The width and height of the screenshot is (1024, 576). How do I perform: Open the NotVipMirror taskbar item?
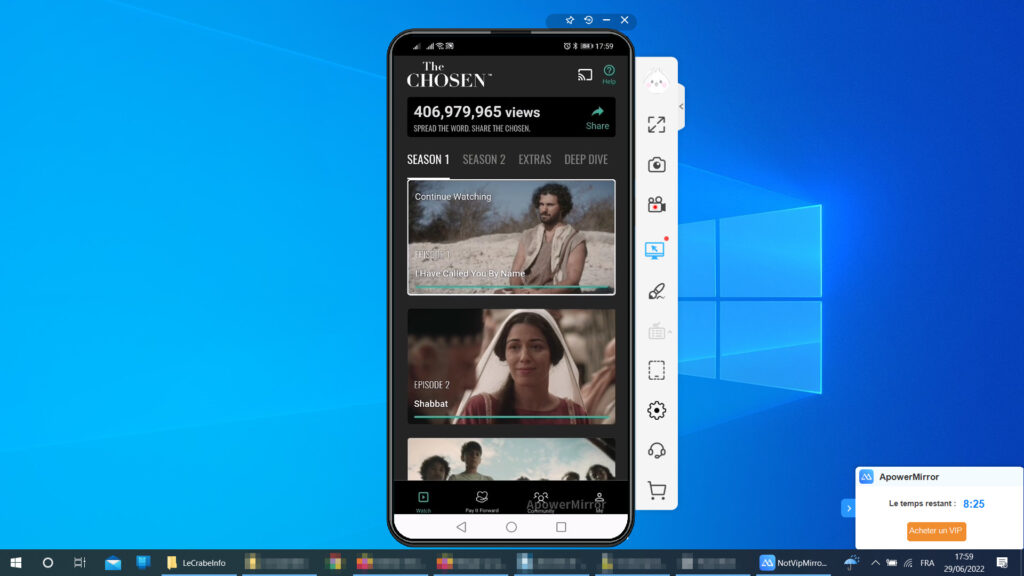coord(793,562)
